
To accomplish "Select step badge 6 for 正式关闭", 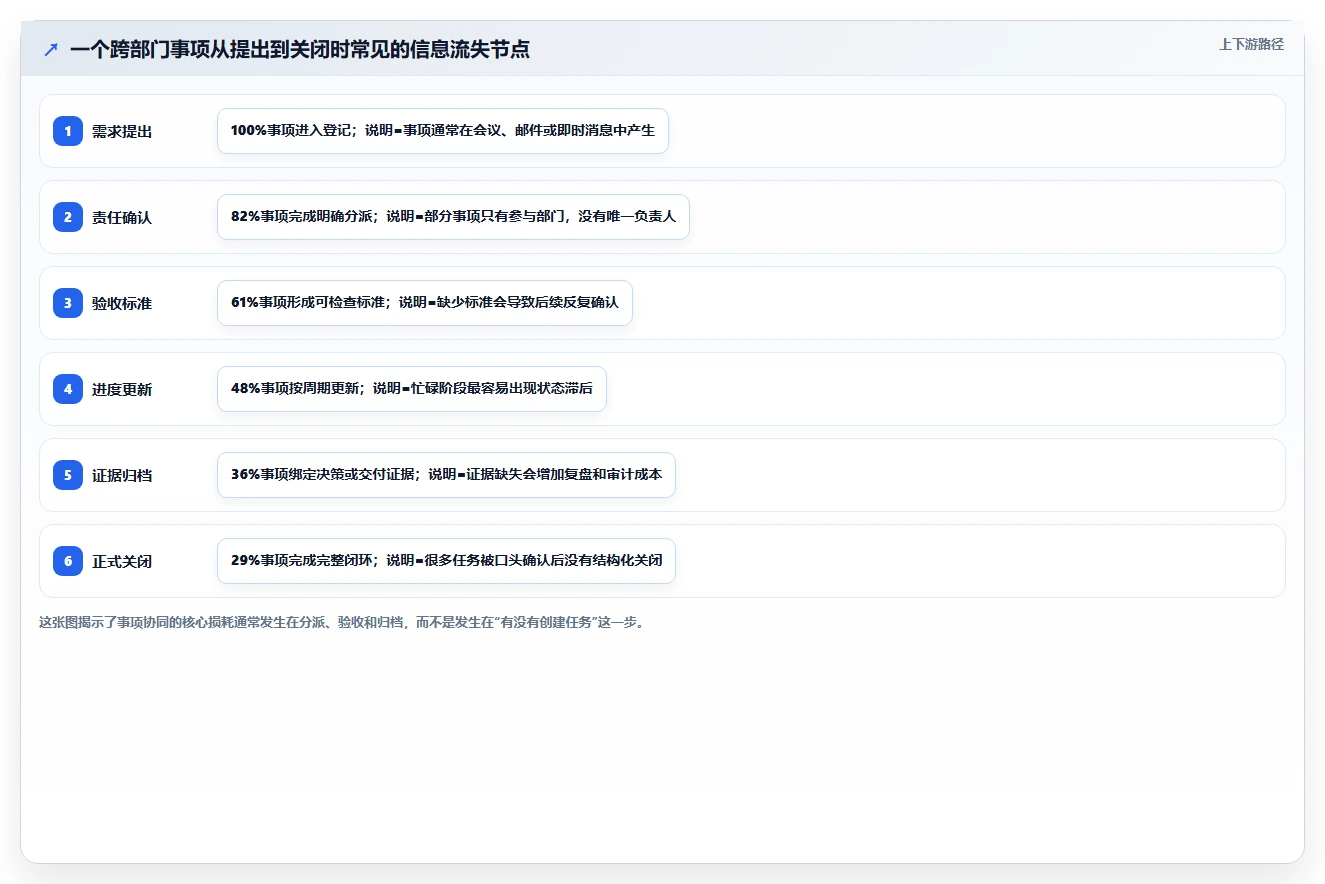I will (68, 561).
